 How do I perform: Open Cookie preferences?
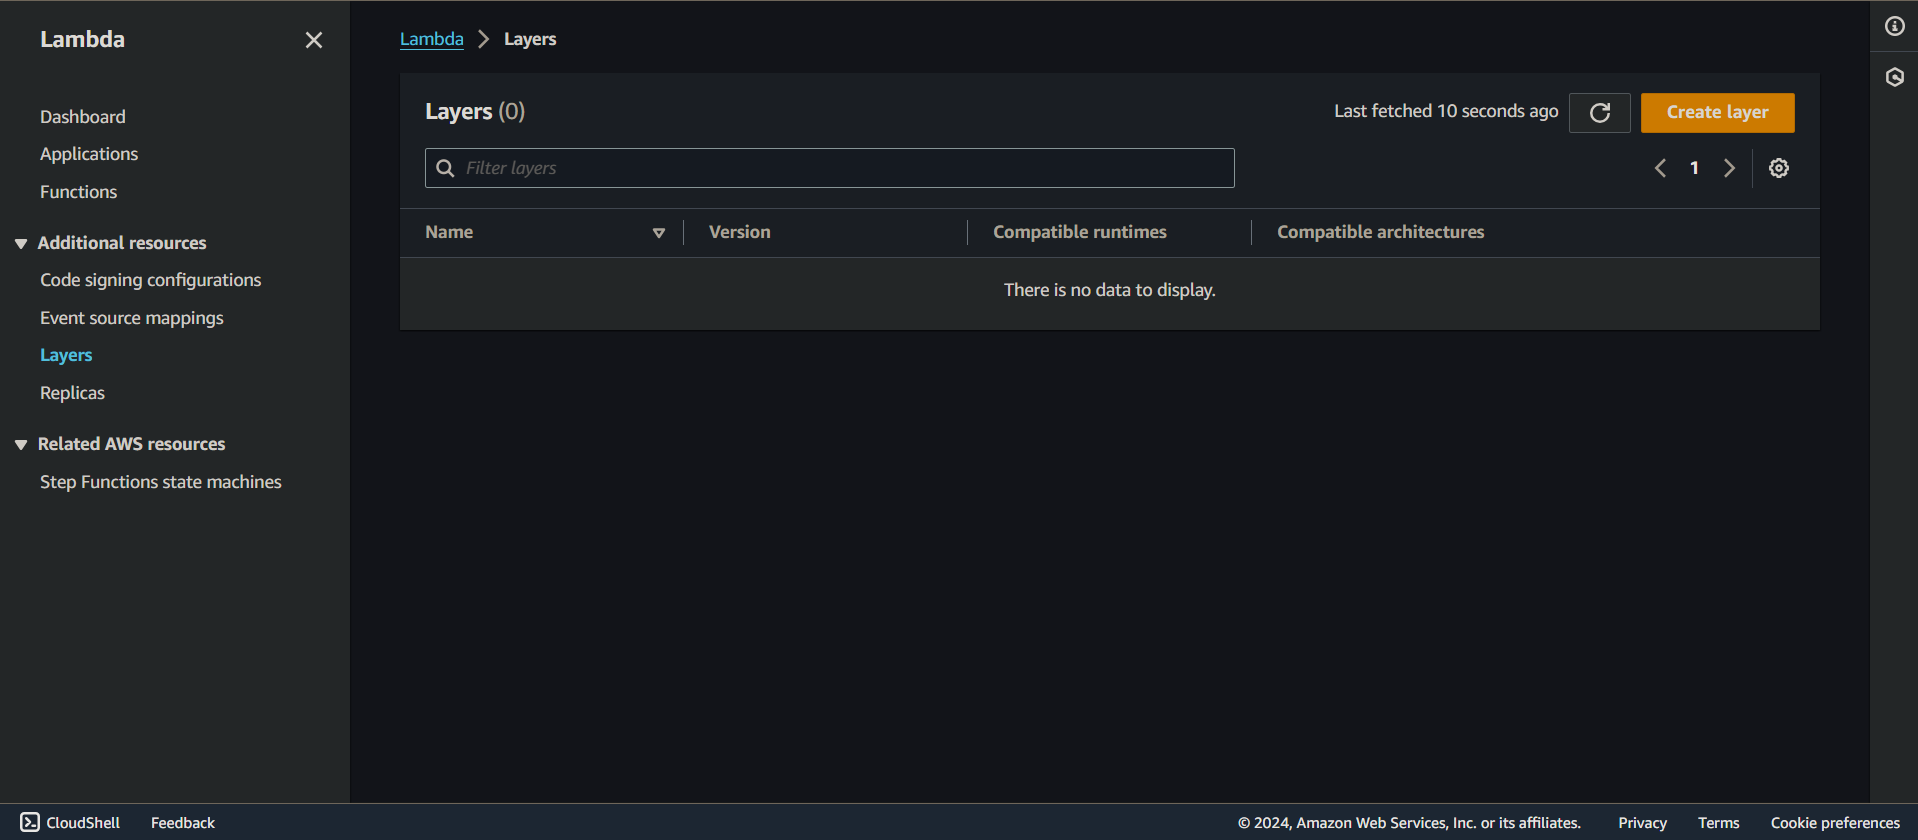[x=1835, y=822]
